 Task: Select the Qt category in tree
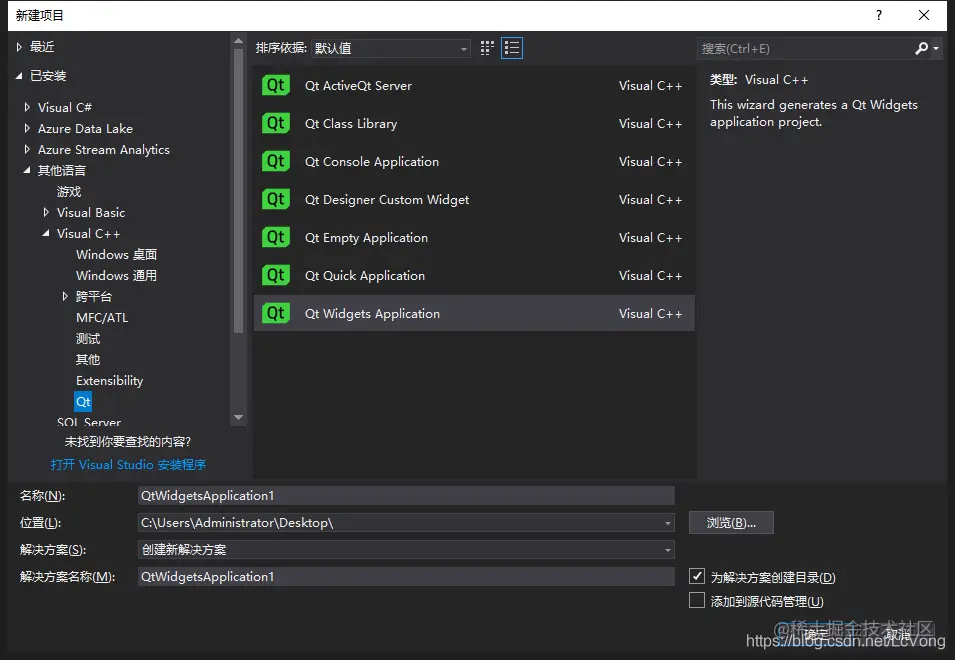coord(83,402)
